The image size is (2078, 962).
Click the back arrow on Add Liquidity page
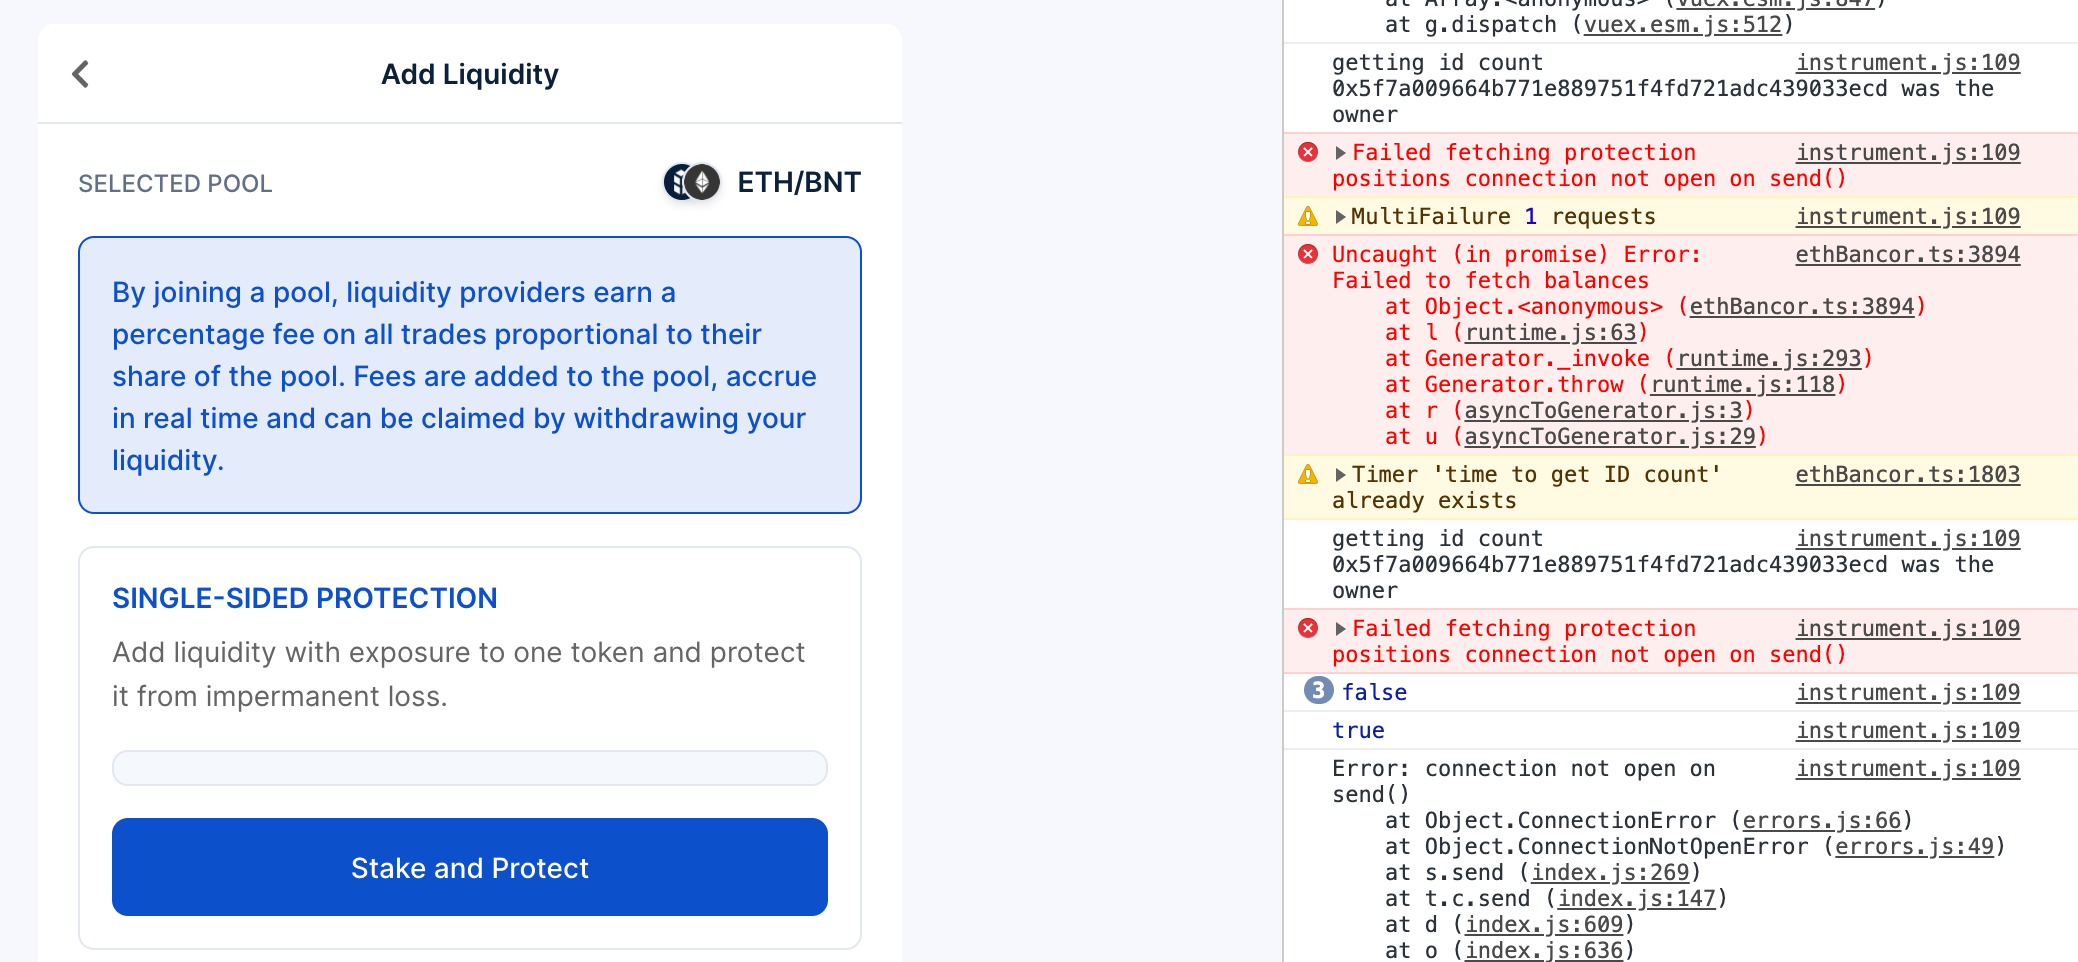click(x=80, y=74)
